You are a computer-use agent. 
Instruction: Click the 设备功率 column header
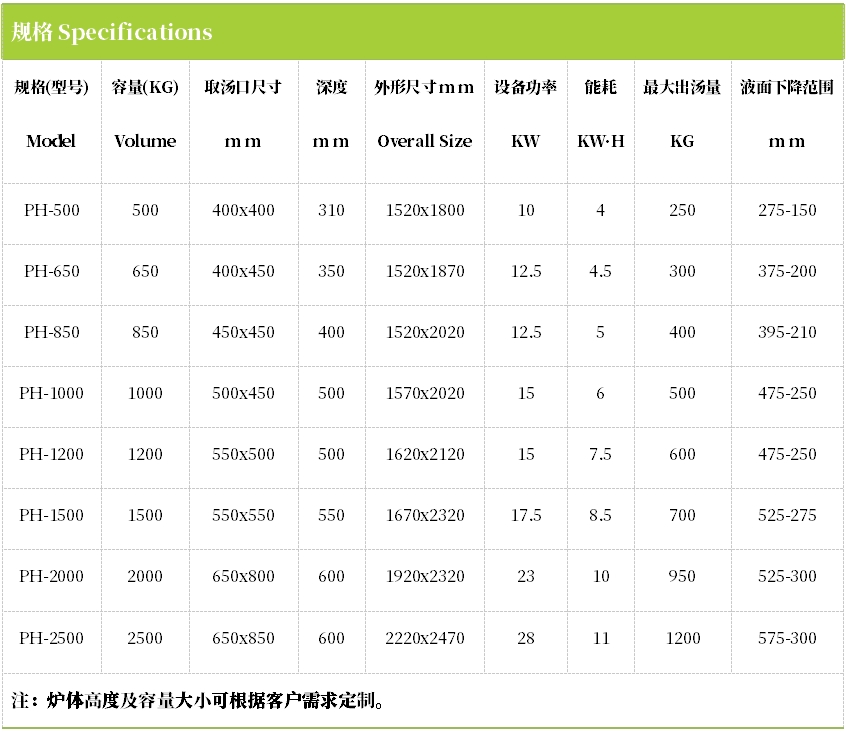(526, 88)
